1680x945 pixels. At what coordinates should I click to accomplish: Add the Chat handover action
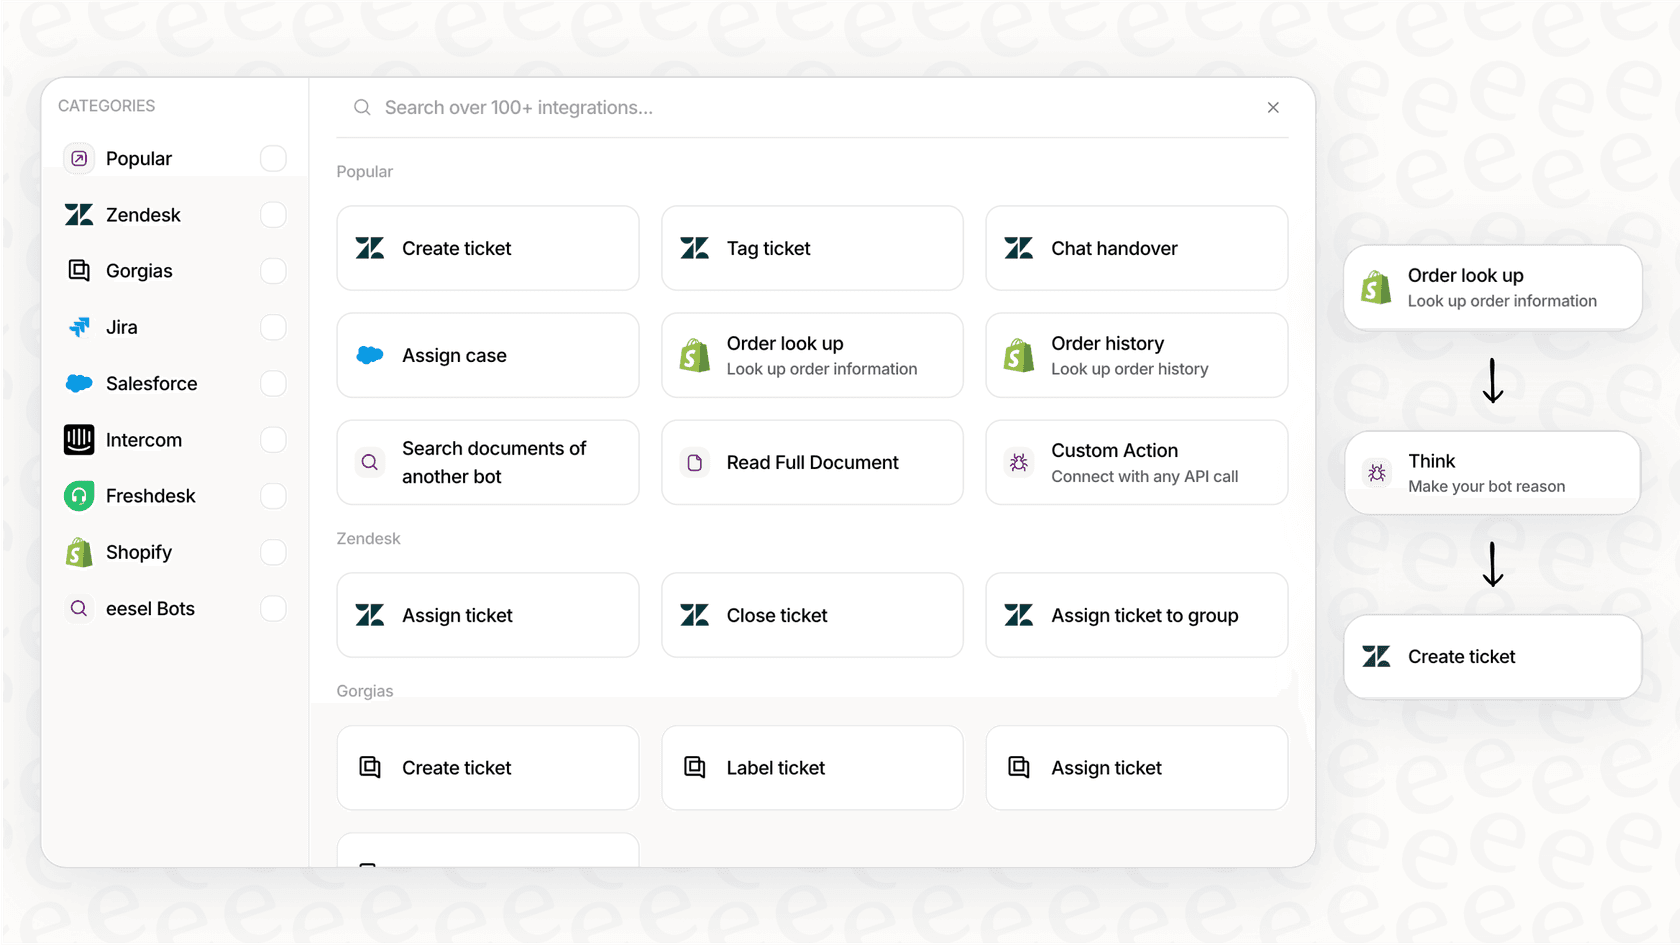(x=1137, y=248)
